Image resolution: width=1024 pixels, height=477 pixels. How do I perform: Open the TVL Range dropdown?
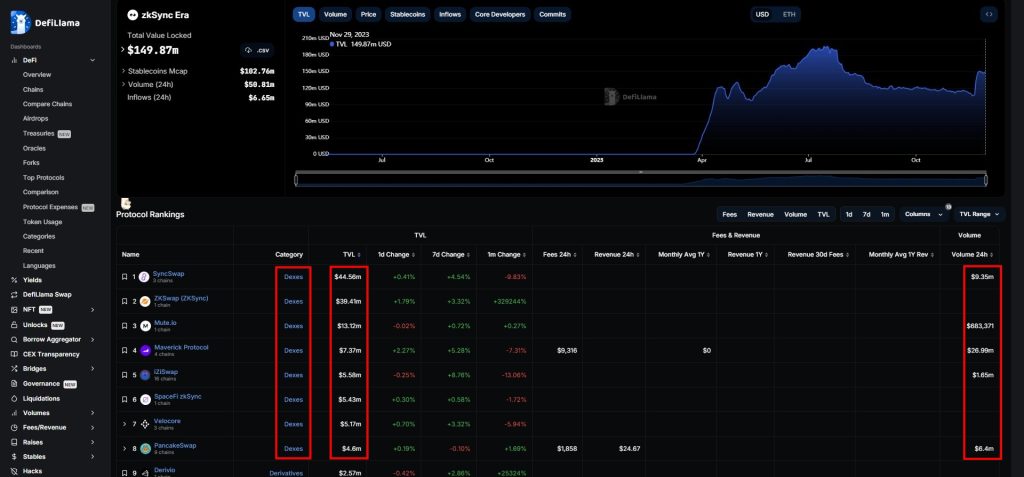point(978,214)
